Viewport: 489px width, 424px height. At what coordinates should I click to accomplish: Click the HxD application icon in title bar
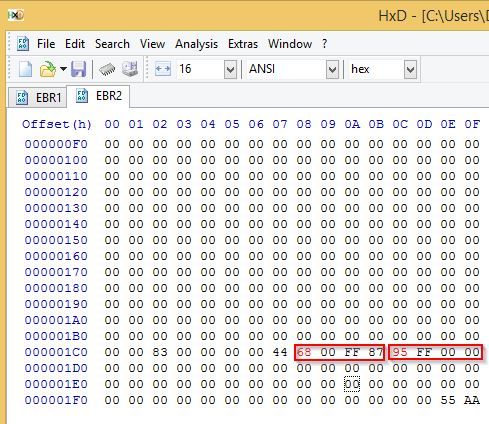pos(16,15)
